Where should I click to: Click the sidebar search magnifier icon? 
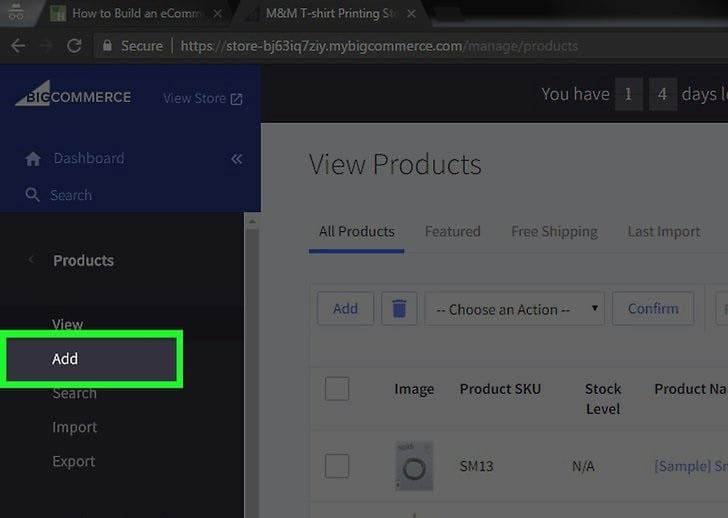pyautogui.click(x=32, y=194)
